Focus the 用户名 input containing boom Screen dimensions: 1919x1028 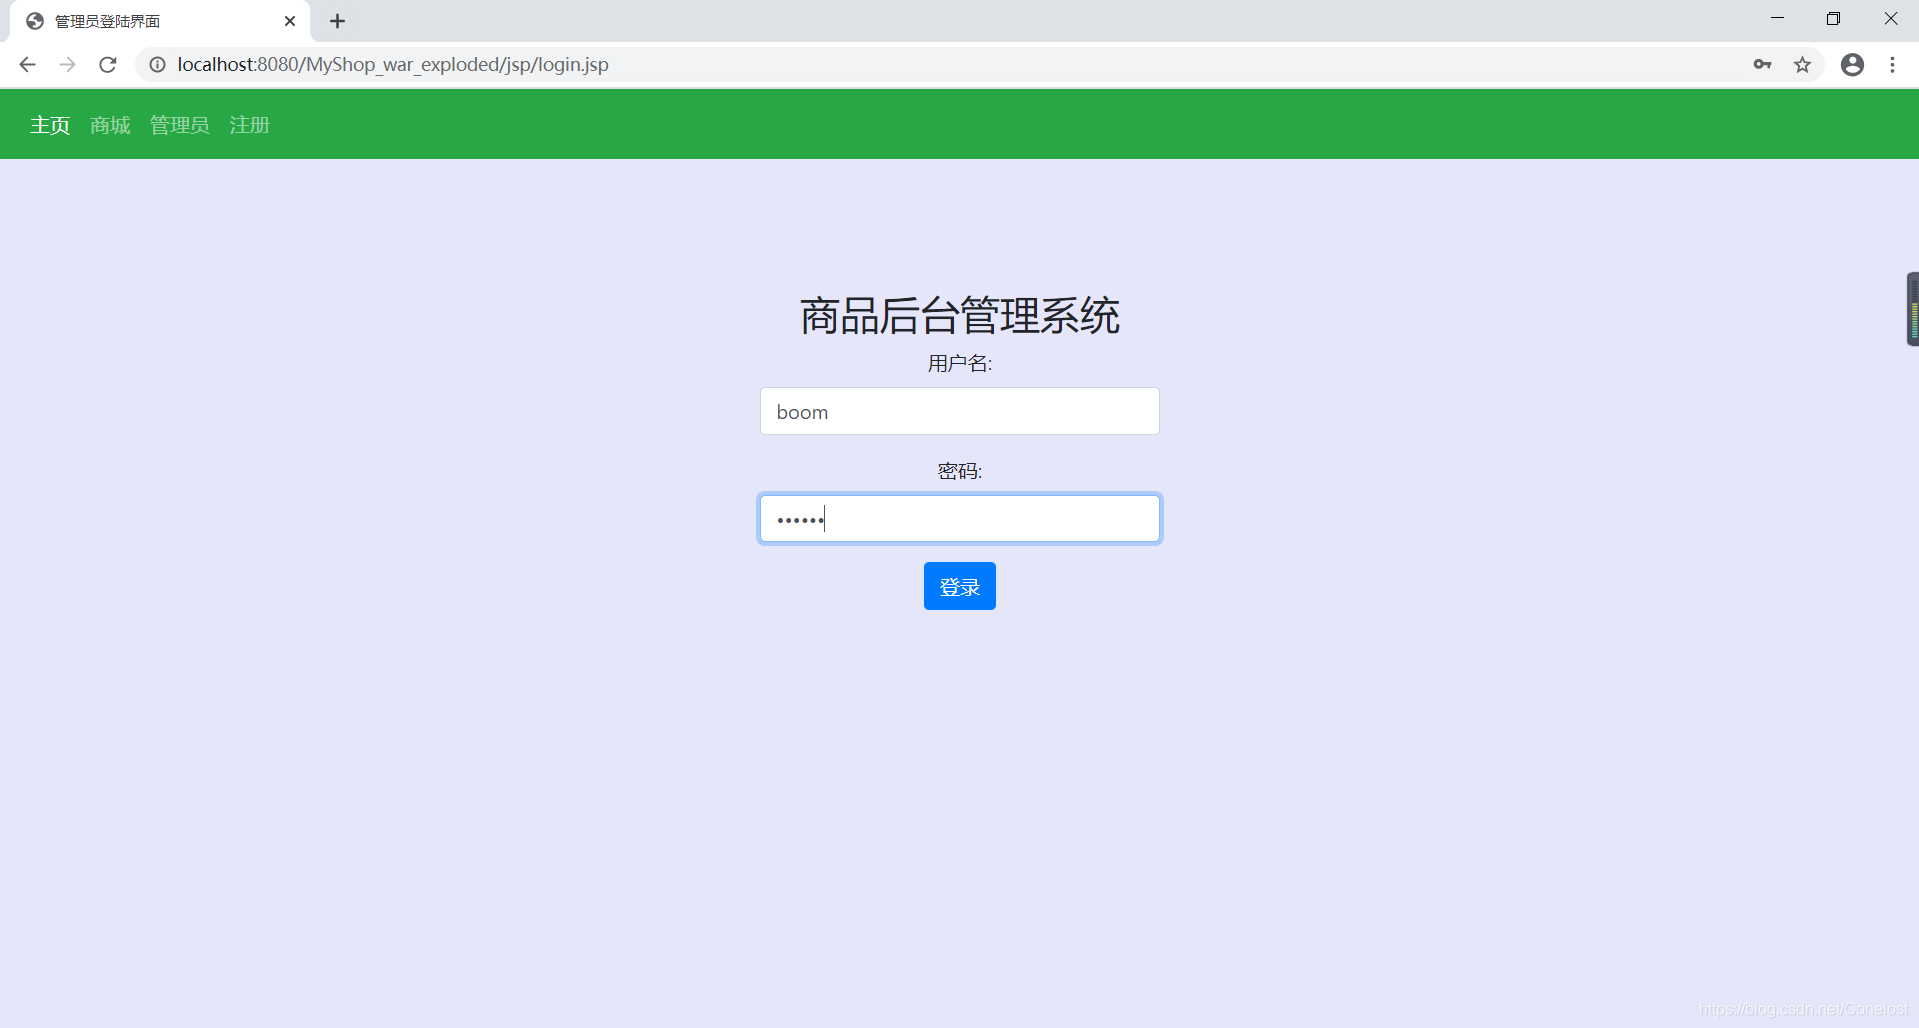(x=960, y=411)
